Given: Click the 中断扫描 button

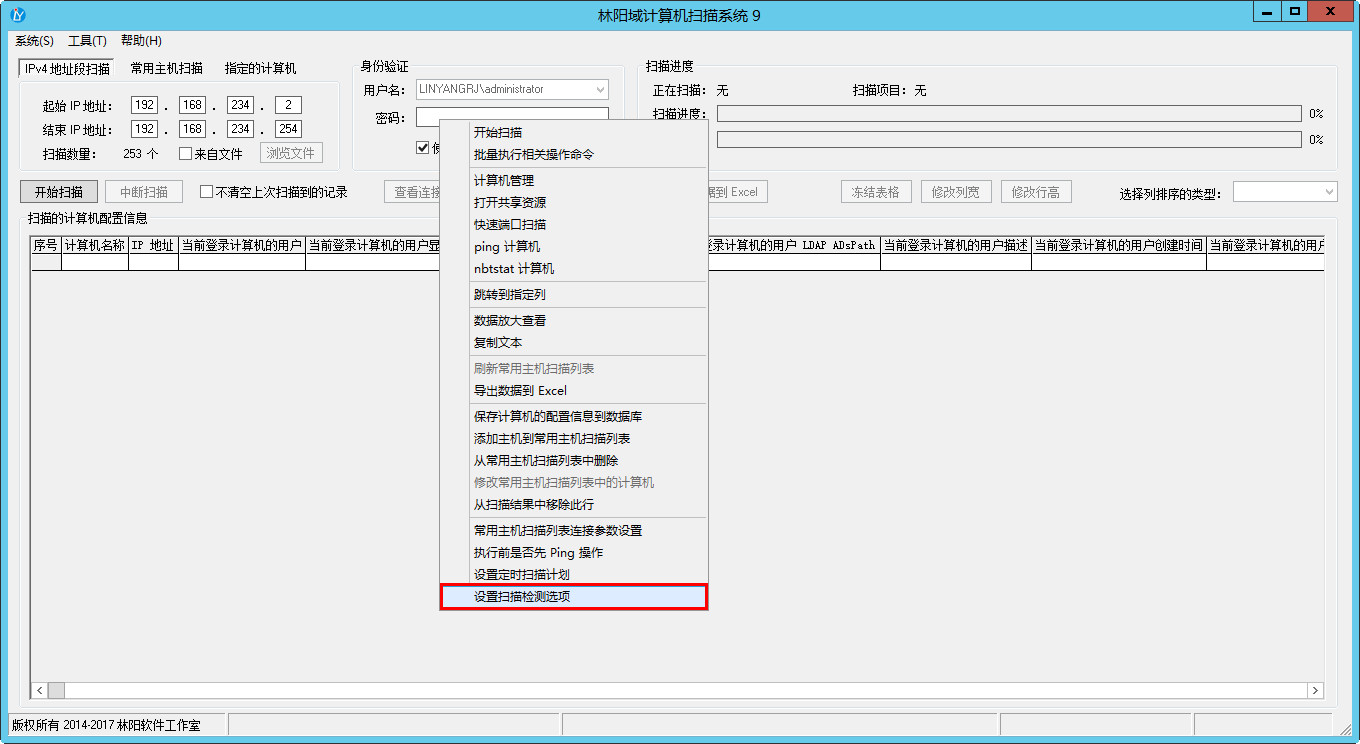Looking at the screenshot, I should pyautogui.click(x=144, y=192).
